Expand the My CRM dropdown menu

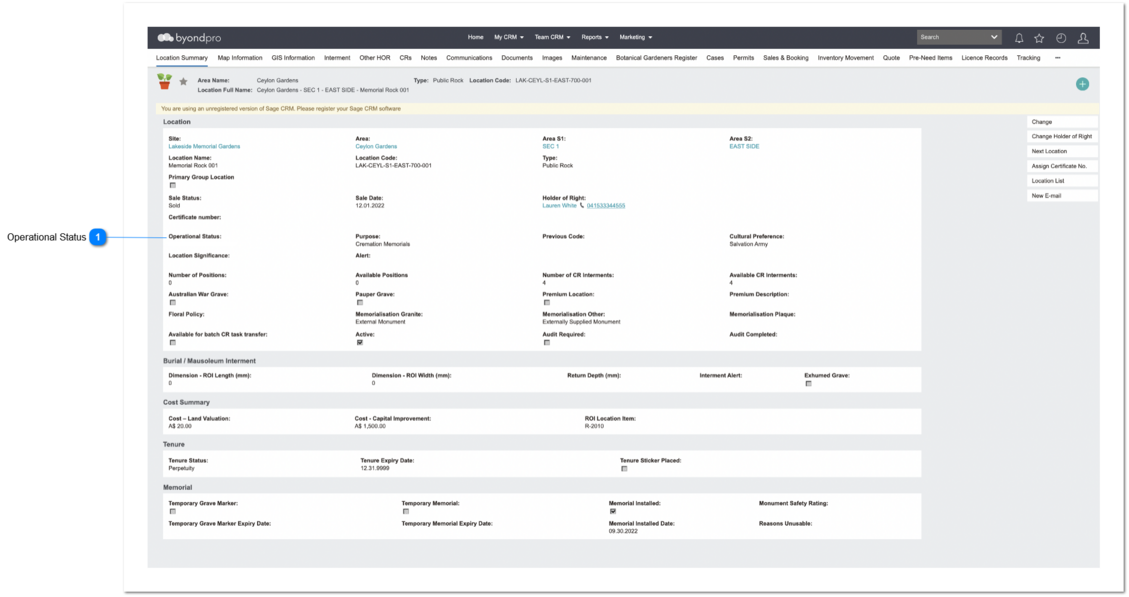click(x=508, y=37)
